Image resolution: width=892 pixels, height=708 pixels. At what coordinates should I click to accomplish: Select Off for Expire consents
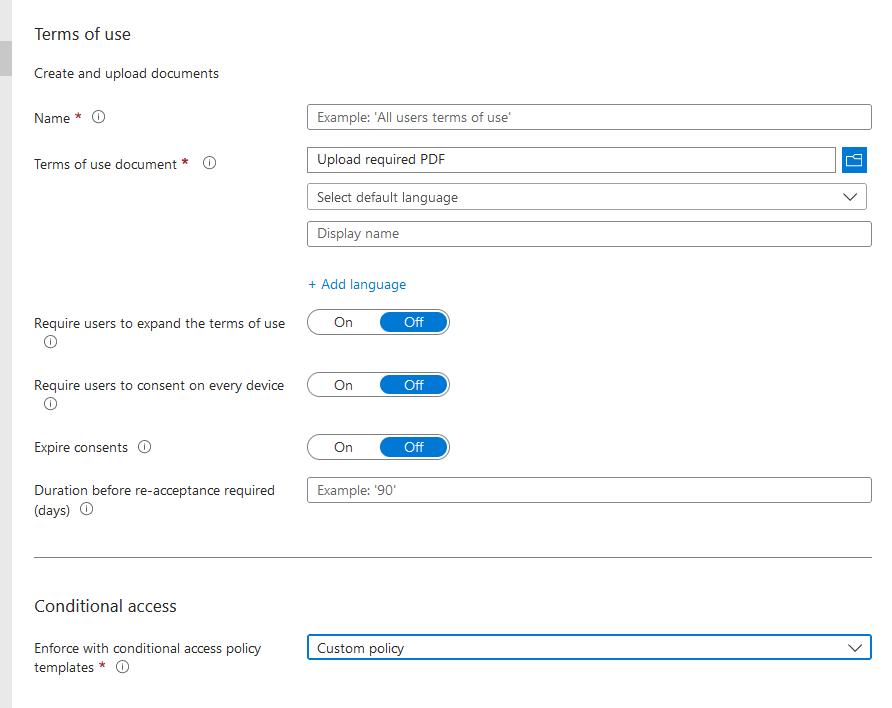pos(414,447)
